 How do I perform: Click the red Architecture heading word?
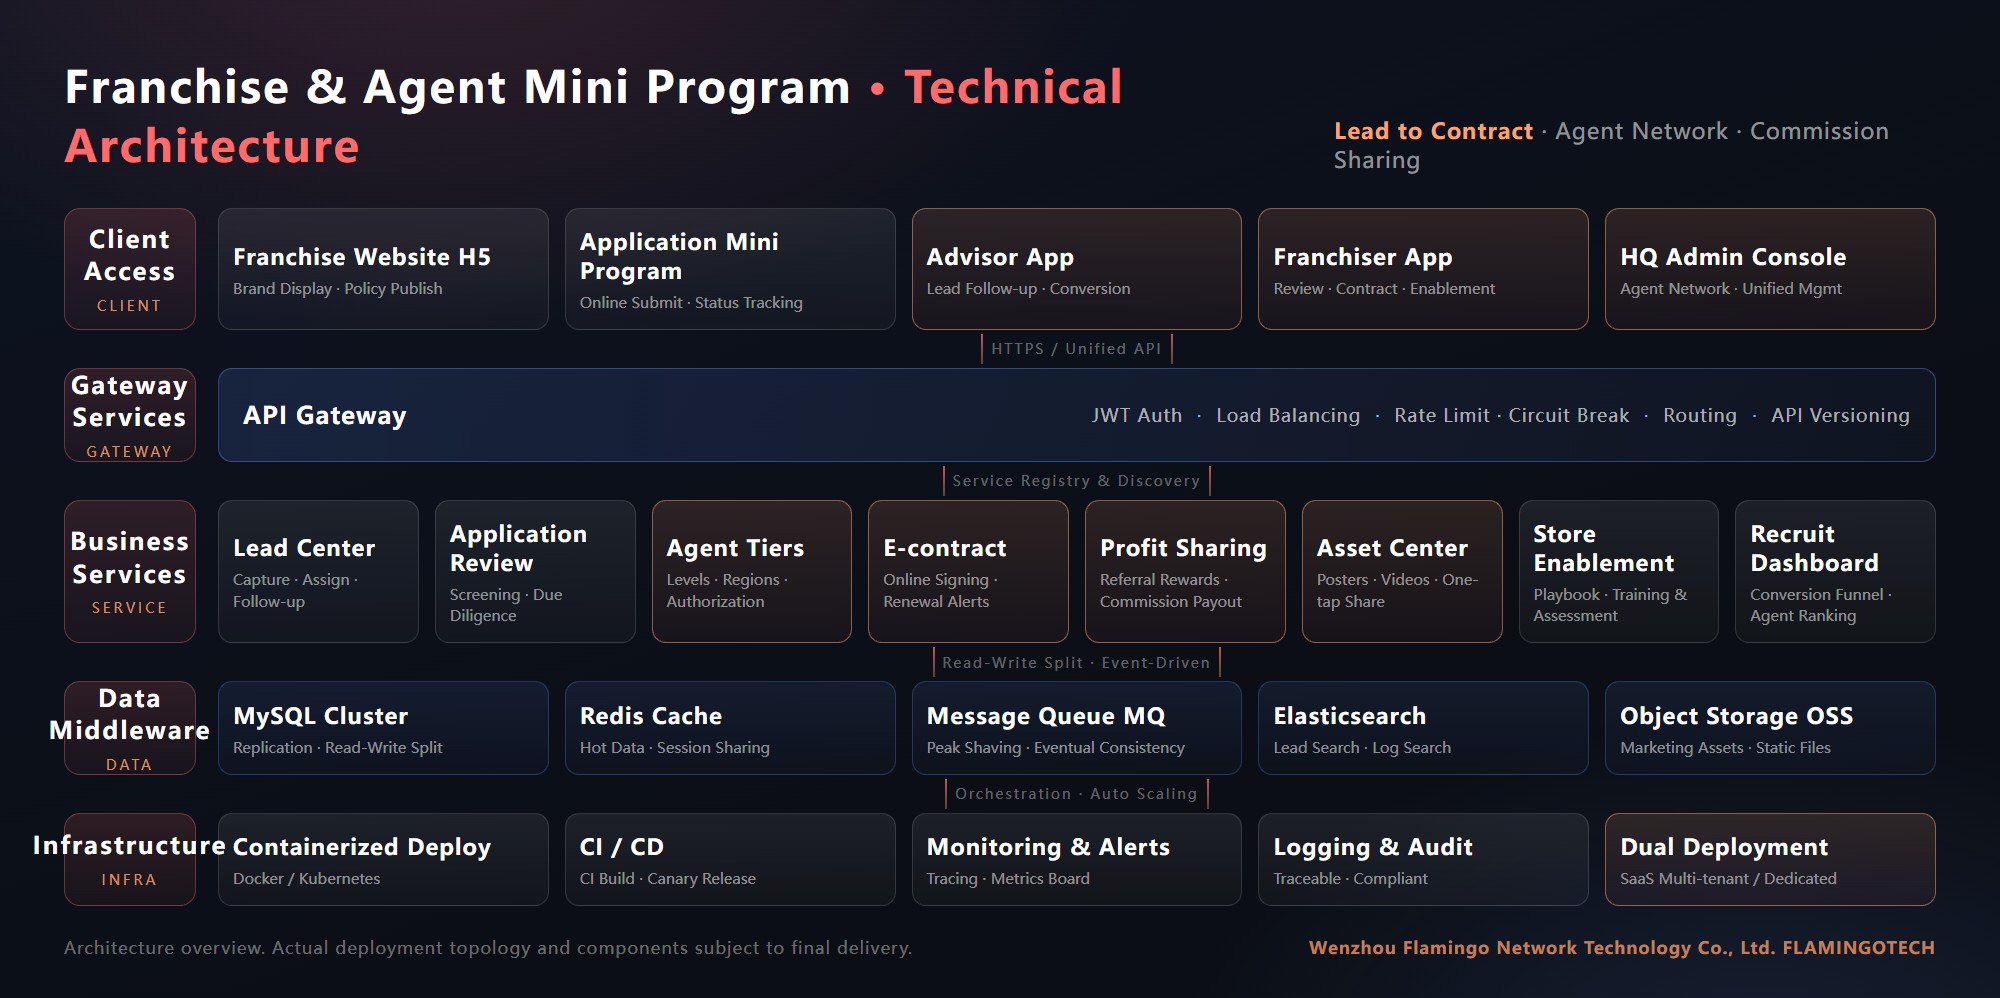click(212, 146)
